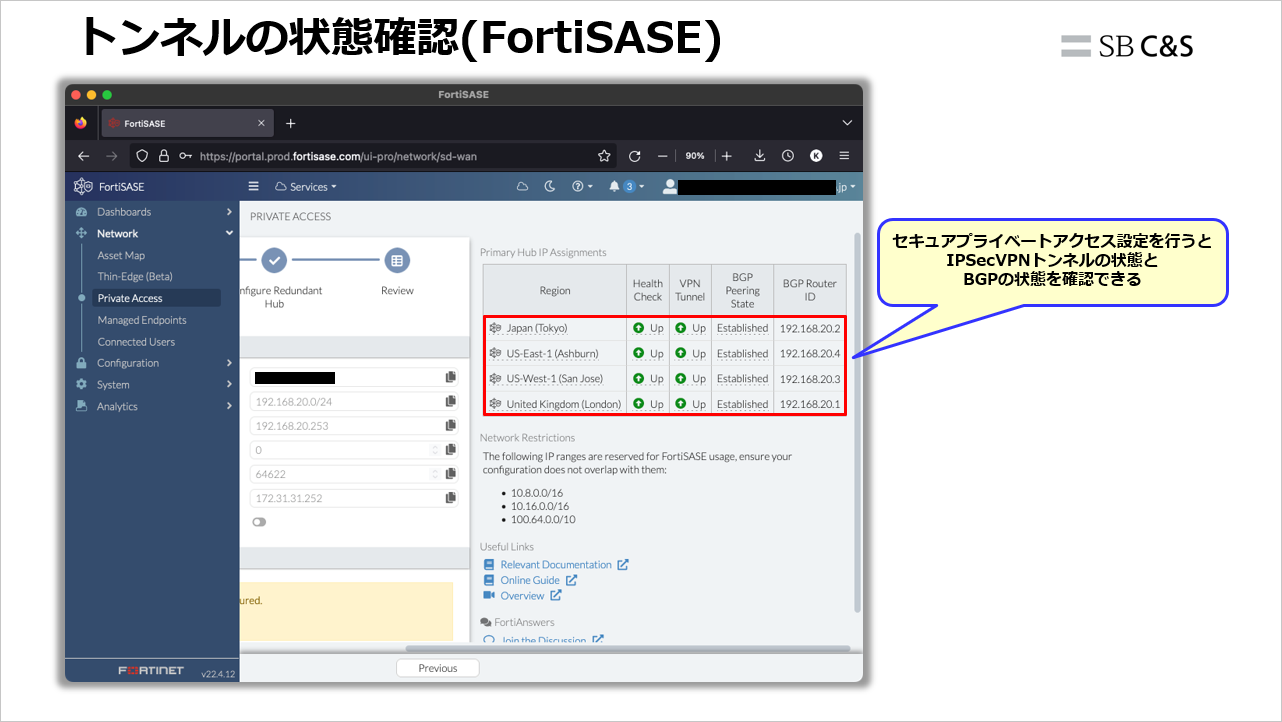
Task: Copy the 64622 value
Action: click(451, 474)
